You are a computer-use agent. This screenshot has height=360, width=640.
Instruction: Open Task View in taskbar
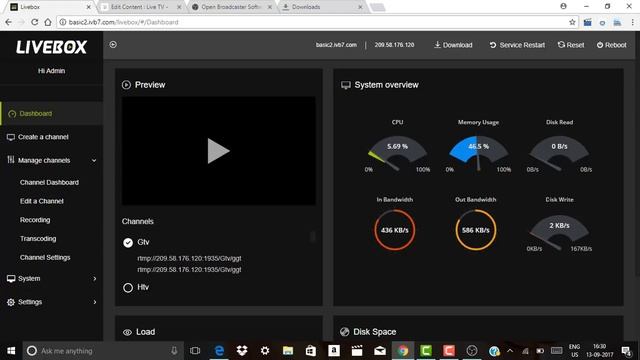[x=195, y=351]
